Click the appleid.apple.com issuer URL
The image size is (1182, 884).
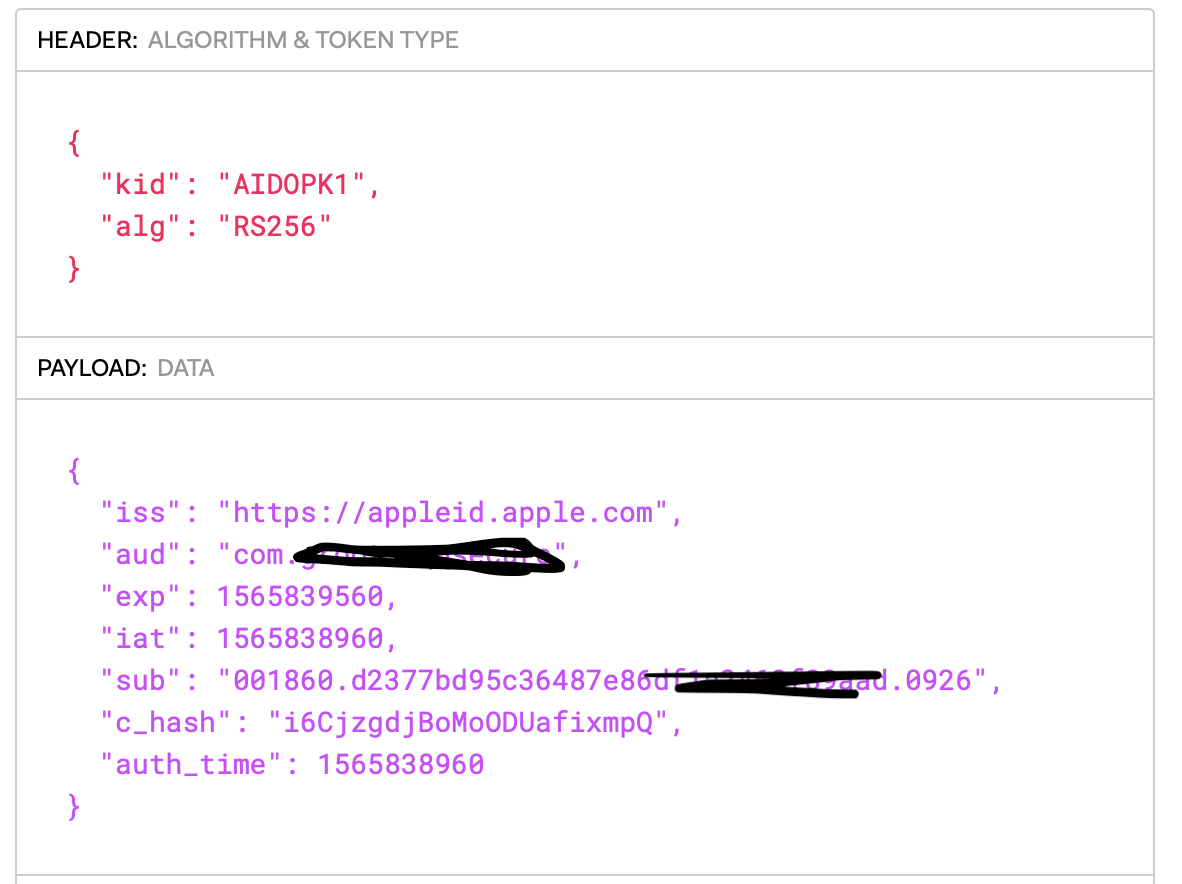point(442,513)
